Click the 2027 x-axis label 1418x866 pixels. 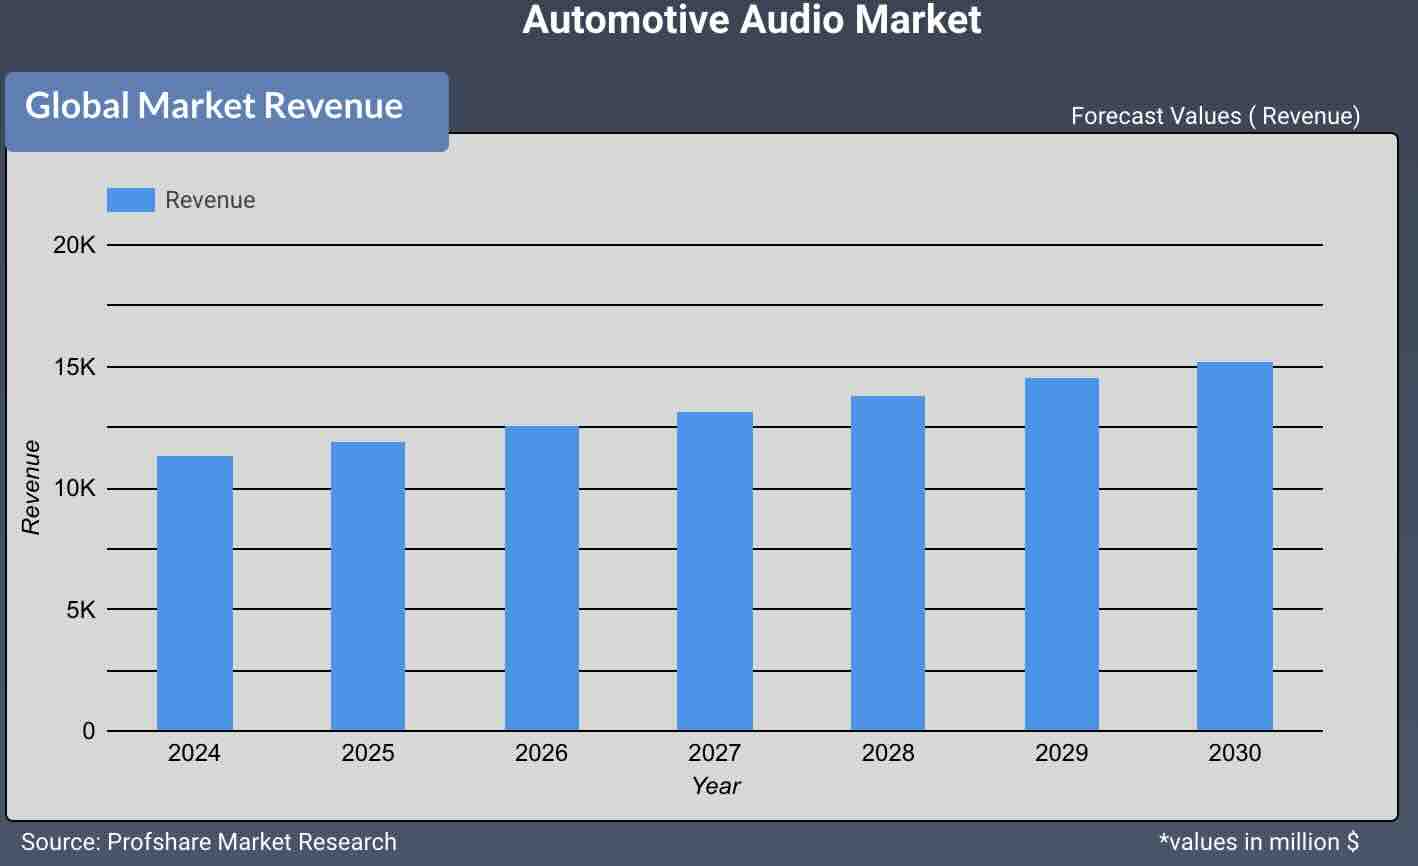[714, 753]
